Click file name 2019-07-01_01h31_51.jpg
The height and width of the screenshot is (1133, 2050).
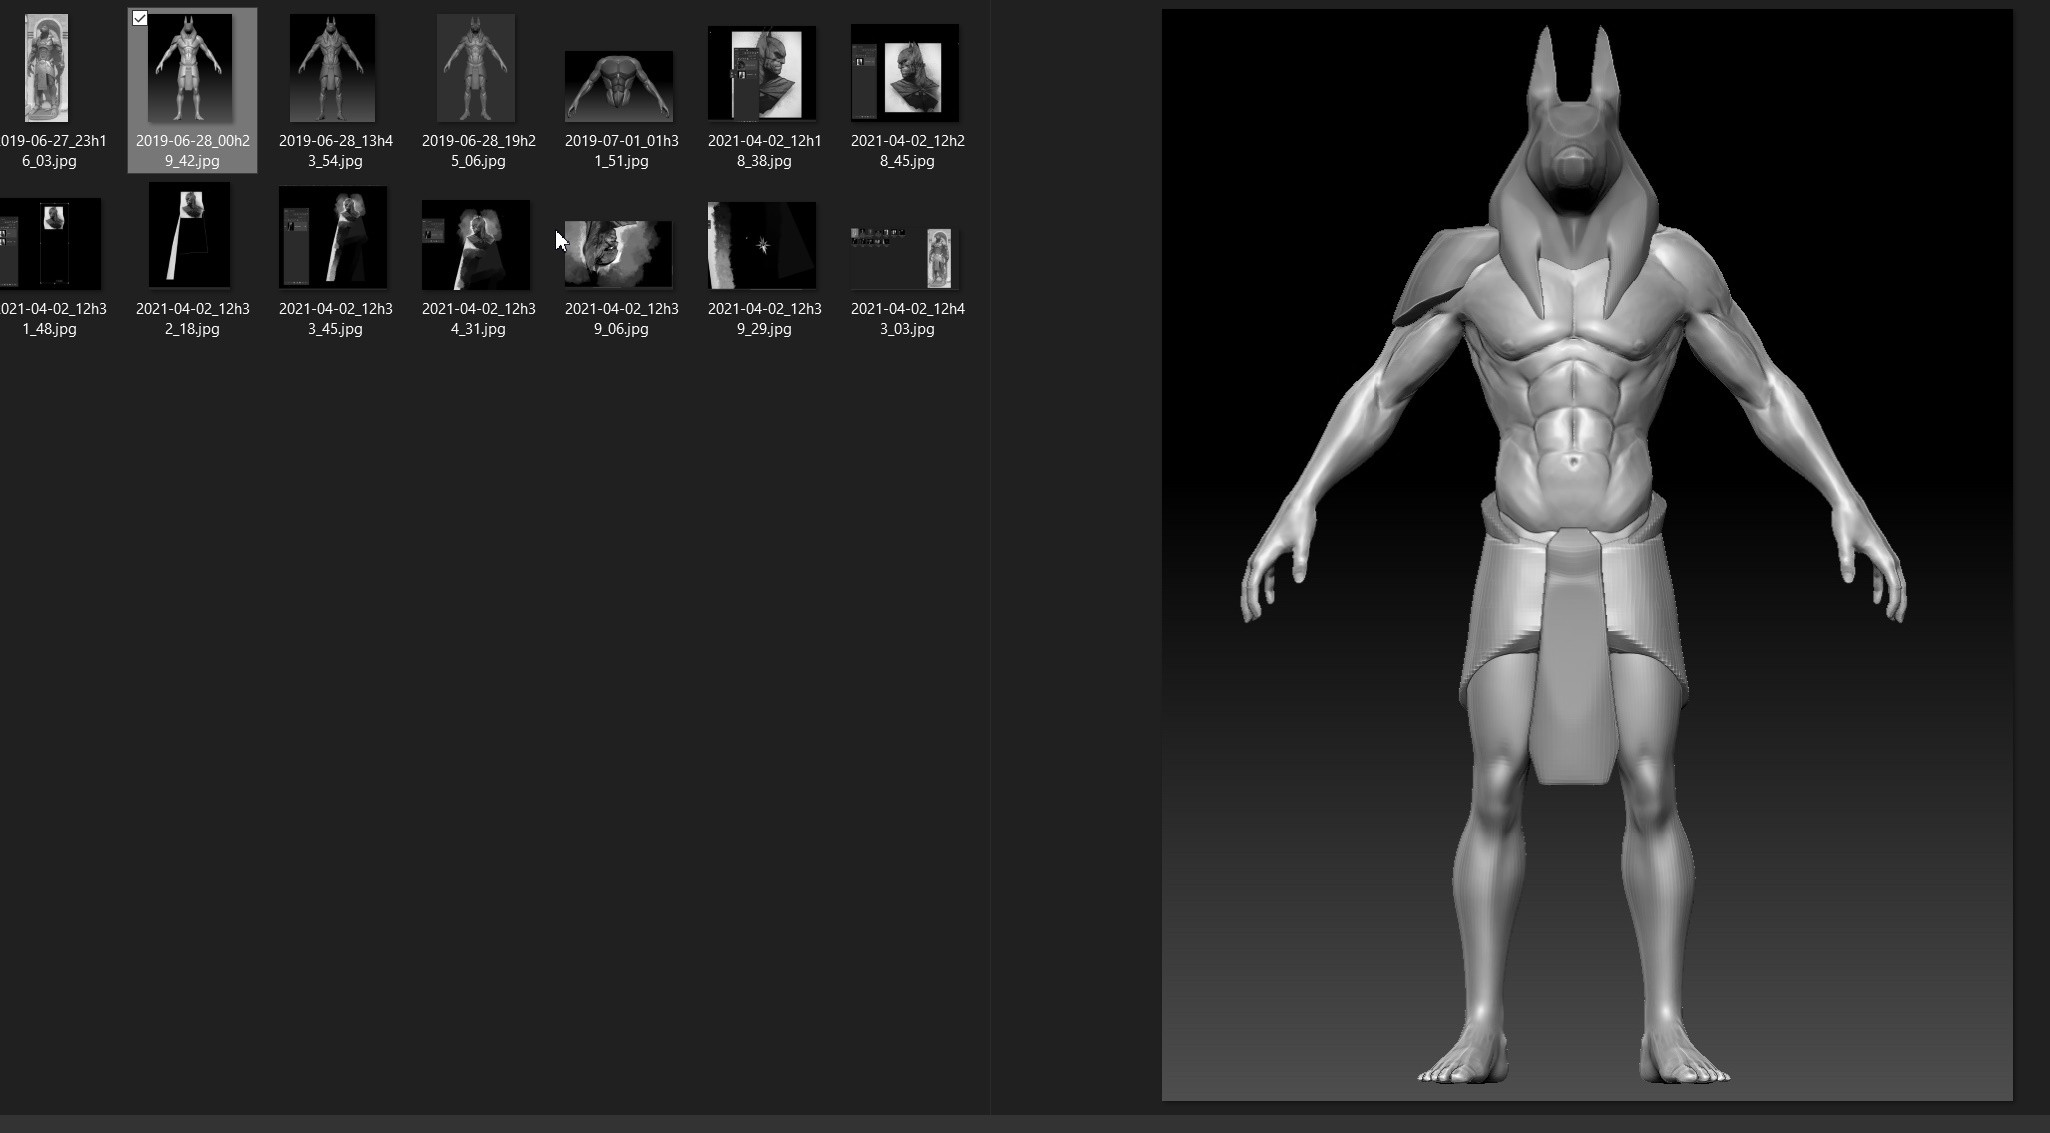click(x=622, y=151)
